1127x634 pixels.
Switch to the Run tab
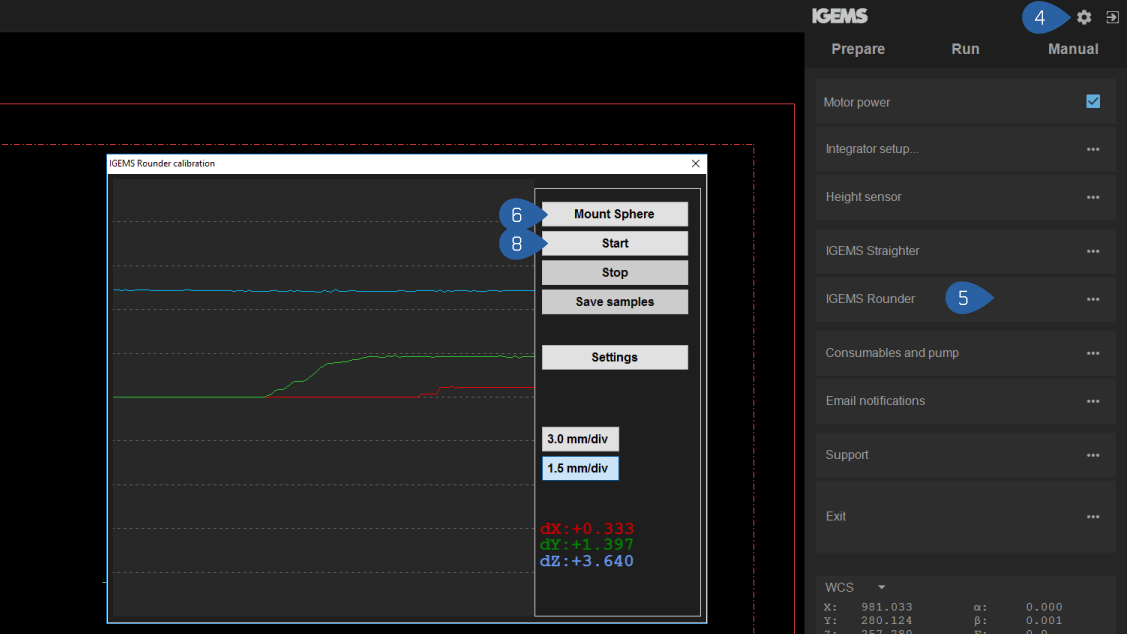965,49
